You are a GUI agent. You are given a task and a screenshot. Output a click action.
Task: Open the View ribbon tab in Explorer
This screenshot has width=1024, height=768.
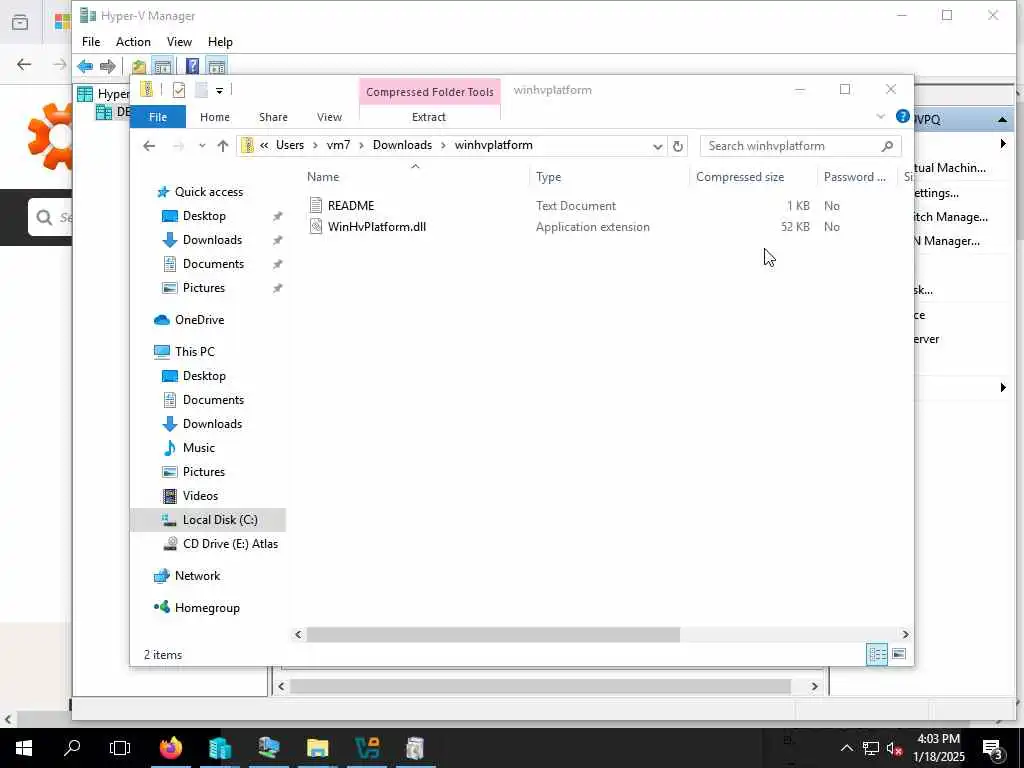(329, 117)
